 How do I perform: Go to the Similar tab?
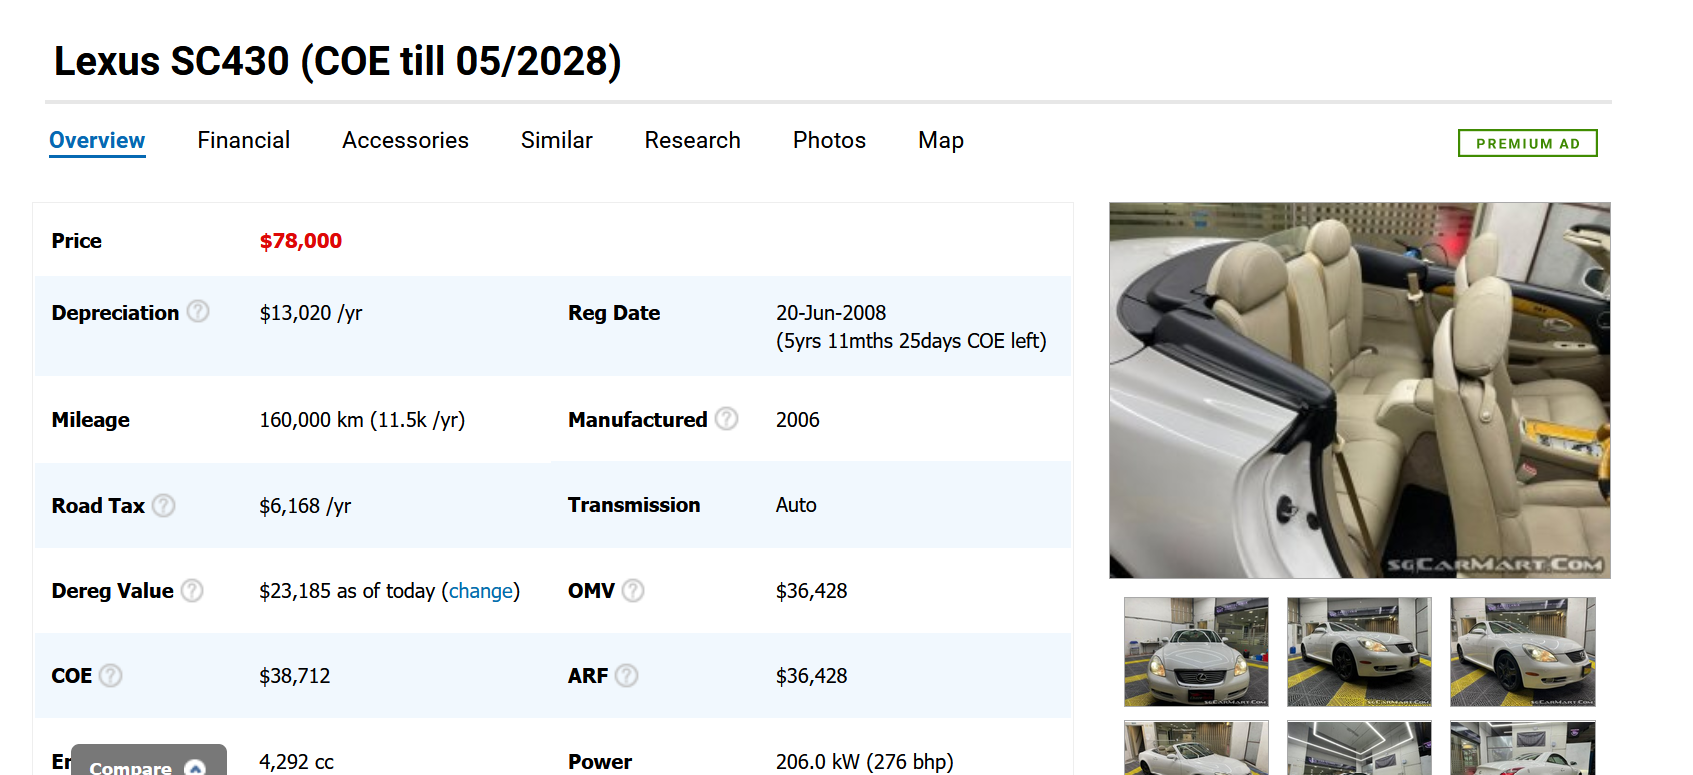point(556,141)
